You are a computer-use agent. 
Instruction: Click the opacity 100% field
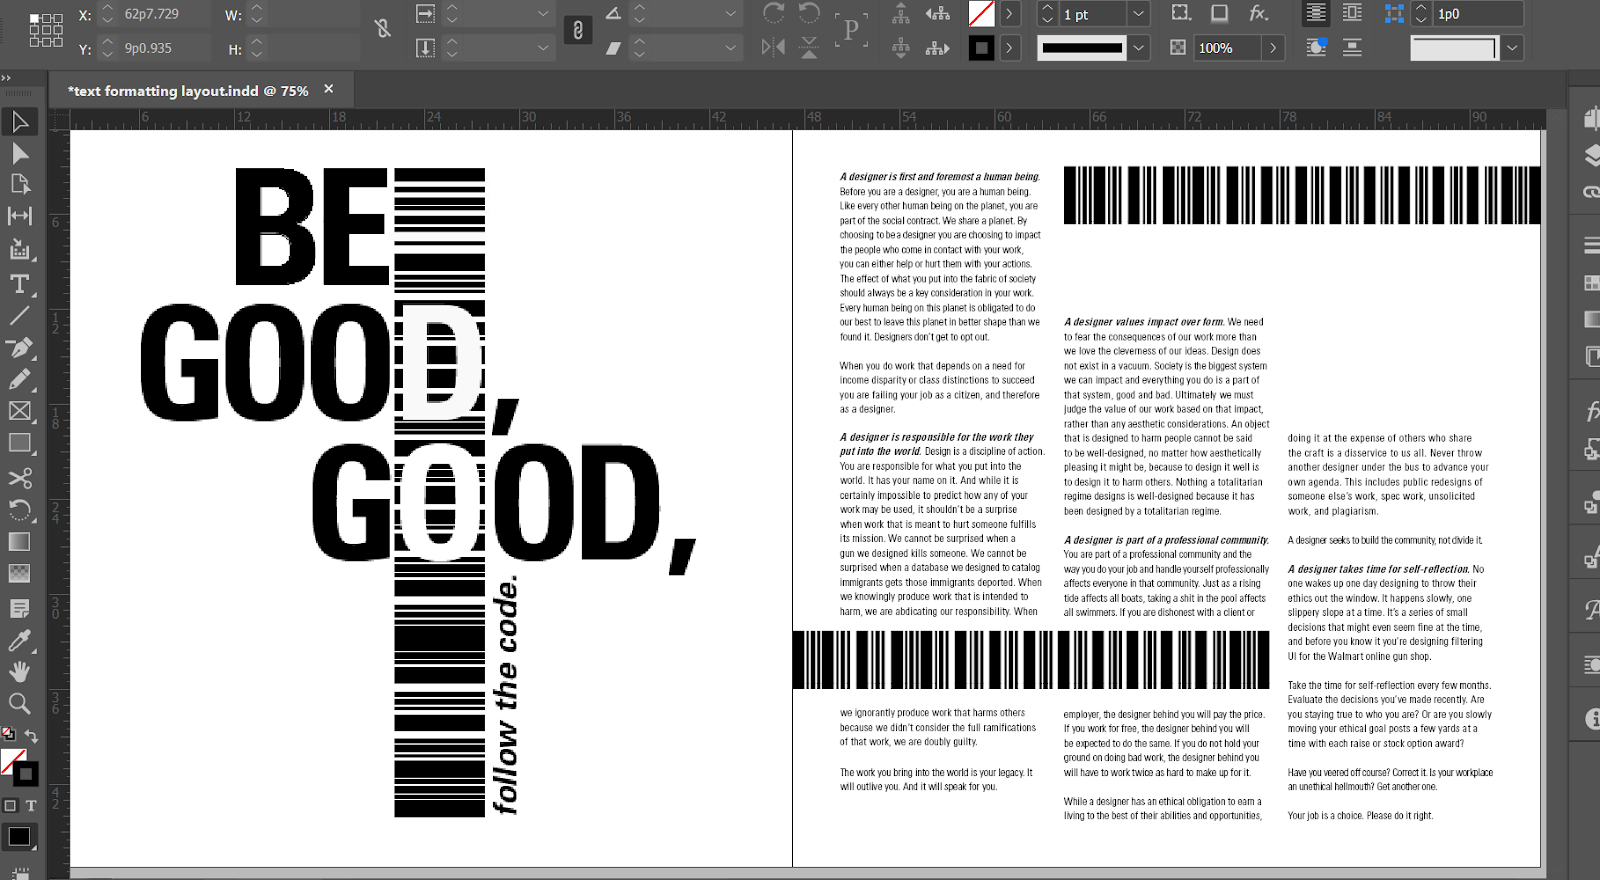click(x=1228, y=47)
